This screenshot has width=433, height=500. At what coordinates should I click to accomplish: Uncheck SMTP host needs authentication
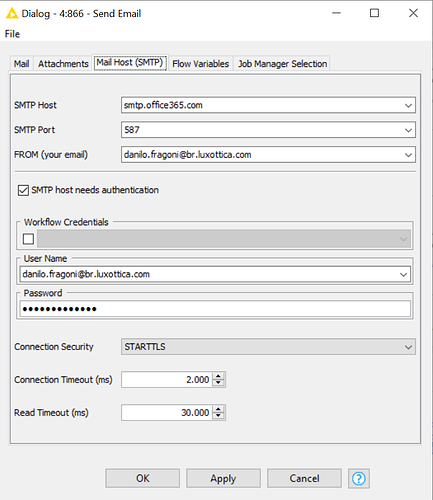(23, 190)
